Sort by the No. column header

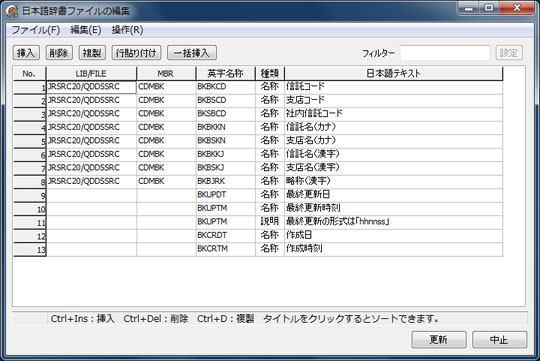coord(29,73)
